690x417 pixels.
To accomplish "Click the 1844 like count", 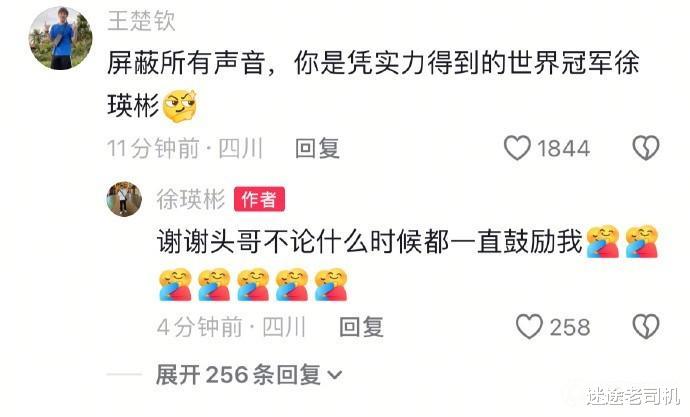I will pyautogui.click(x=563, y=148).
